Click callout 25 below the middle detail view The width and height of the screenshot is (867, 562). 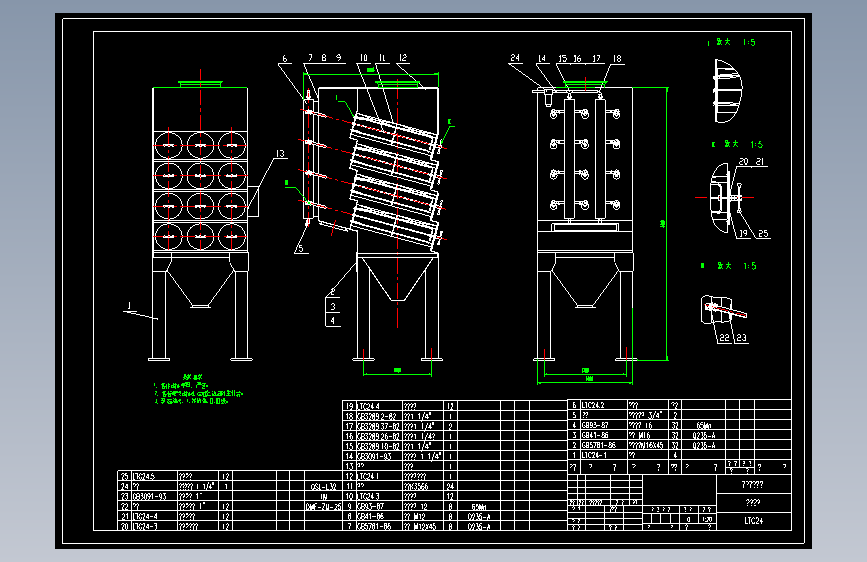pyautogui.click(x=763, y=233)
